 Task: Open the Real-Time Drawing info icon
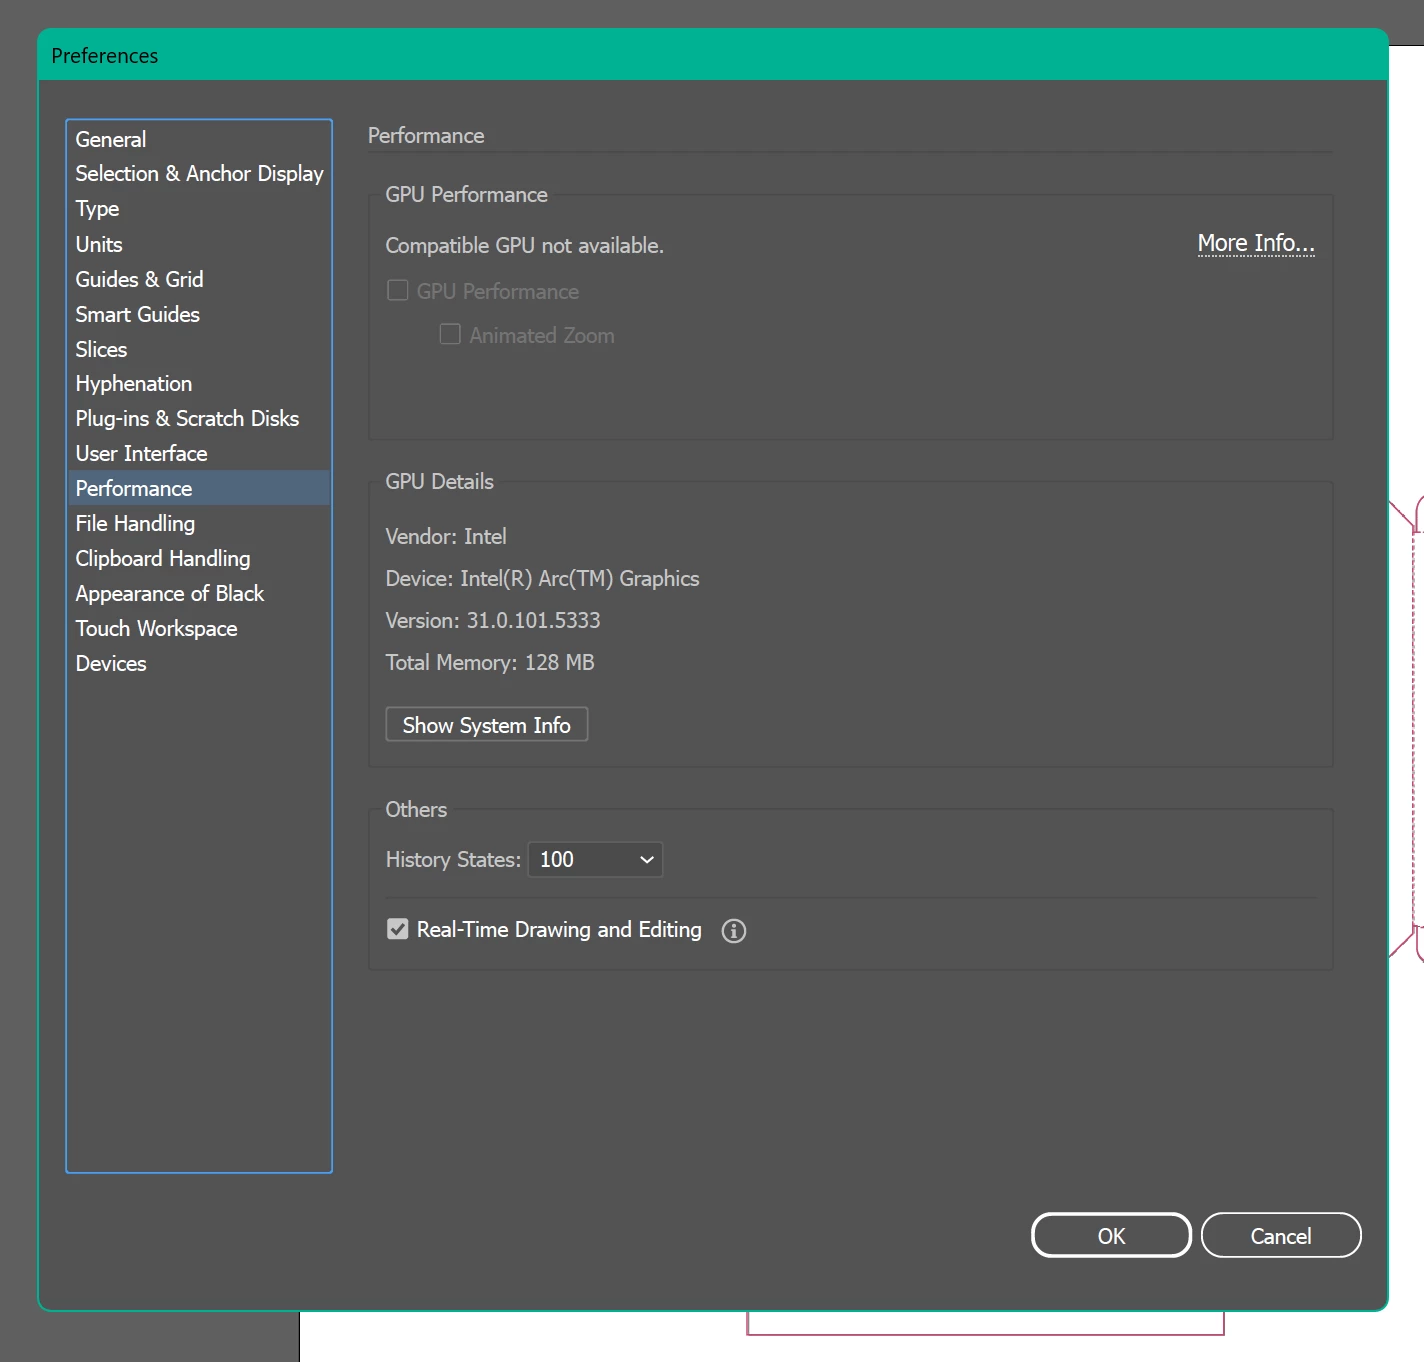(x=734, y=931)
